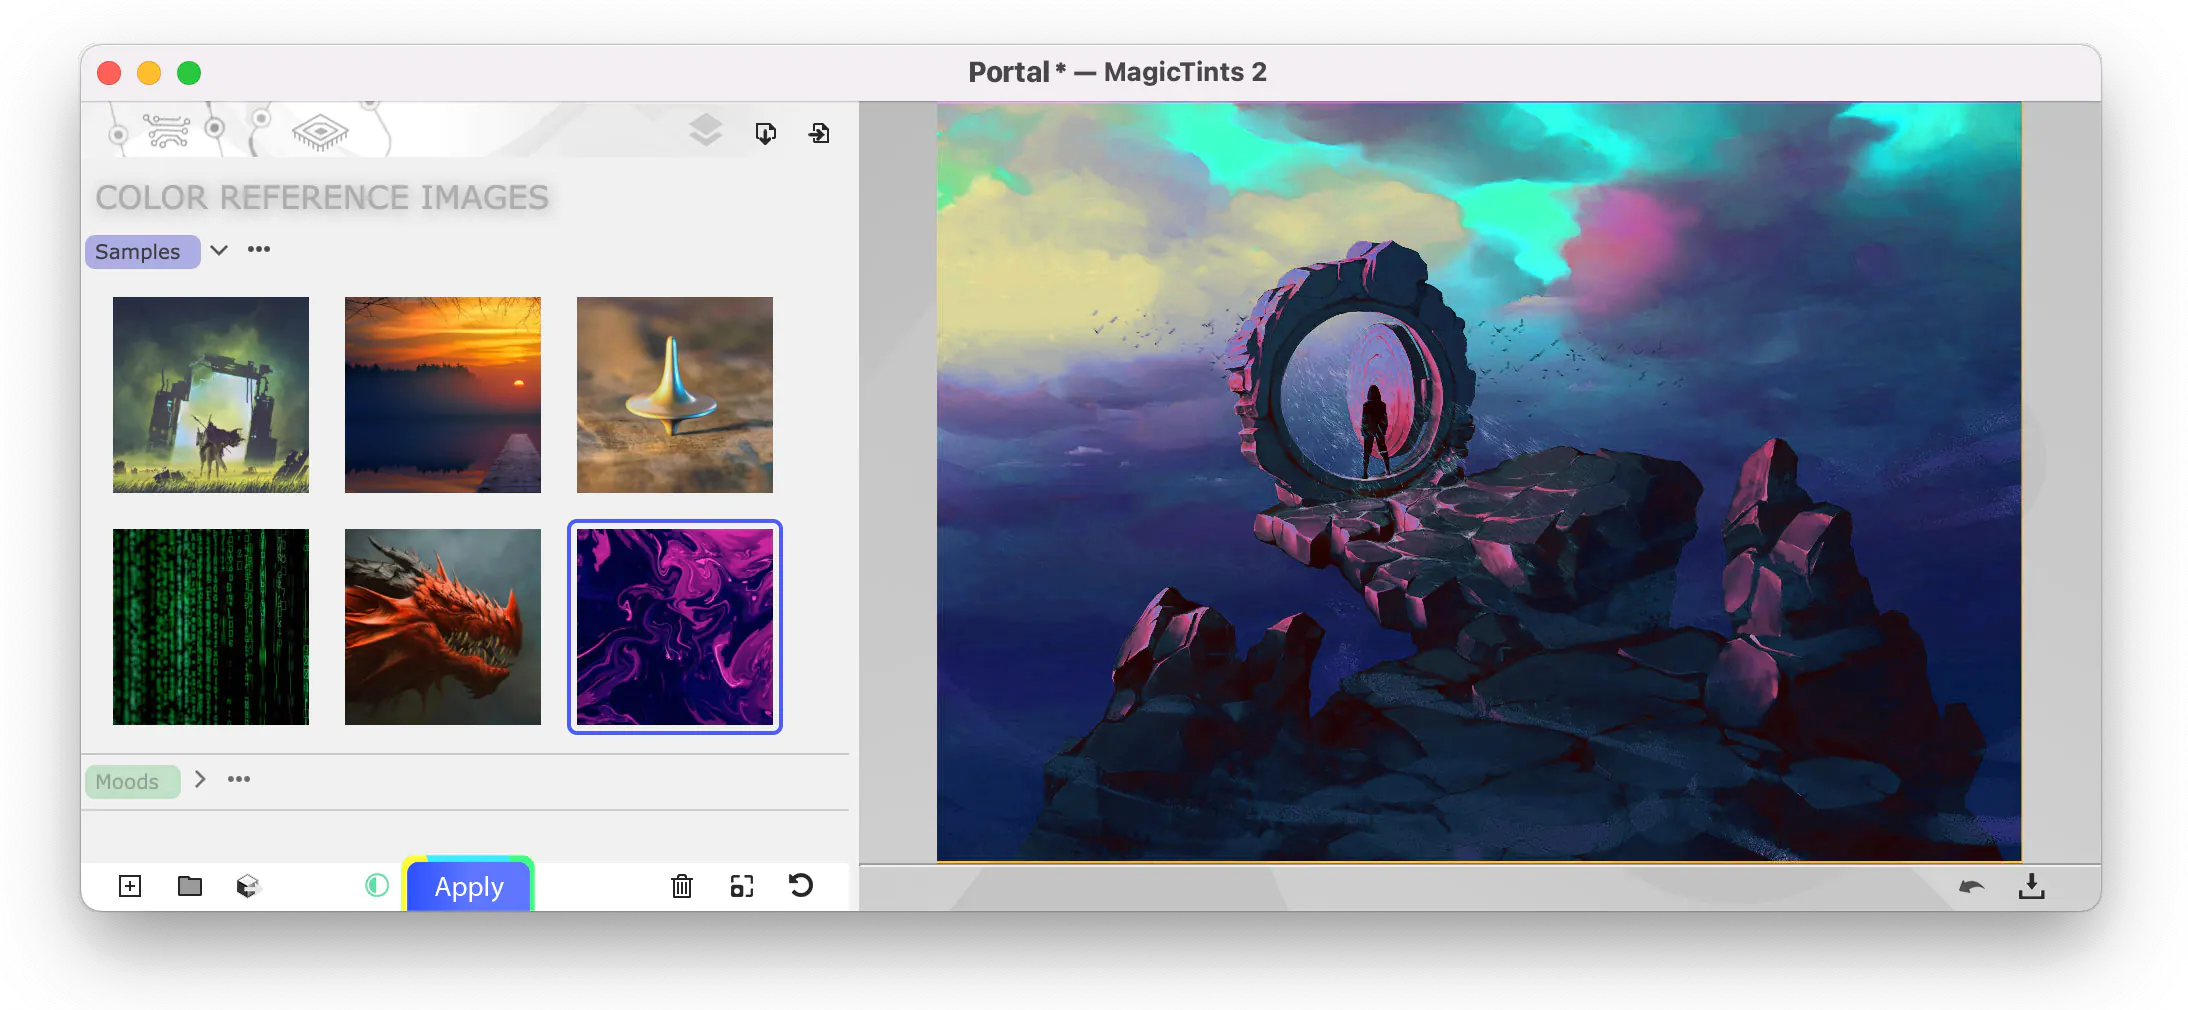Click the folder icon in bottom toolbar
Viewport: 2188px width, 1010px height.
(190, 886)
